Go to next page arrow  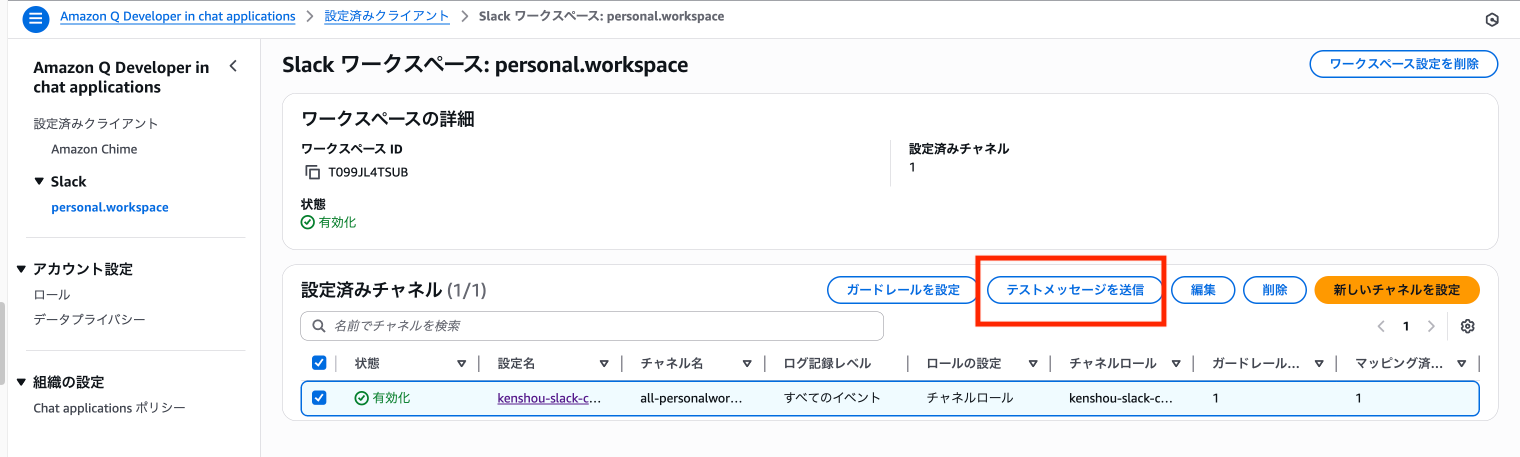coord(1431,326)
